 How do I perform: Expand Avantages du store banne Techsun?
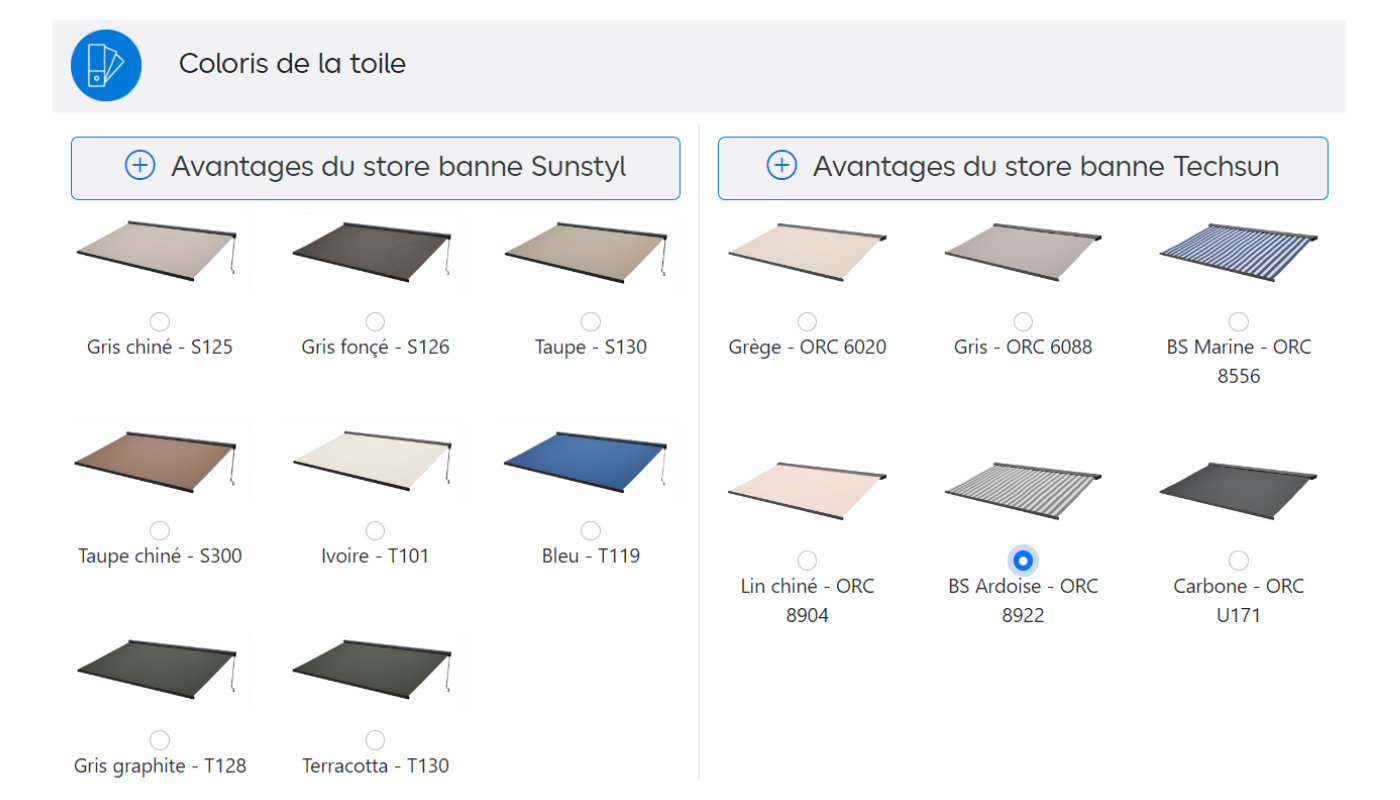tap(1023, 168)
